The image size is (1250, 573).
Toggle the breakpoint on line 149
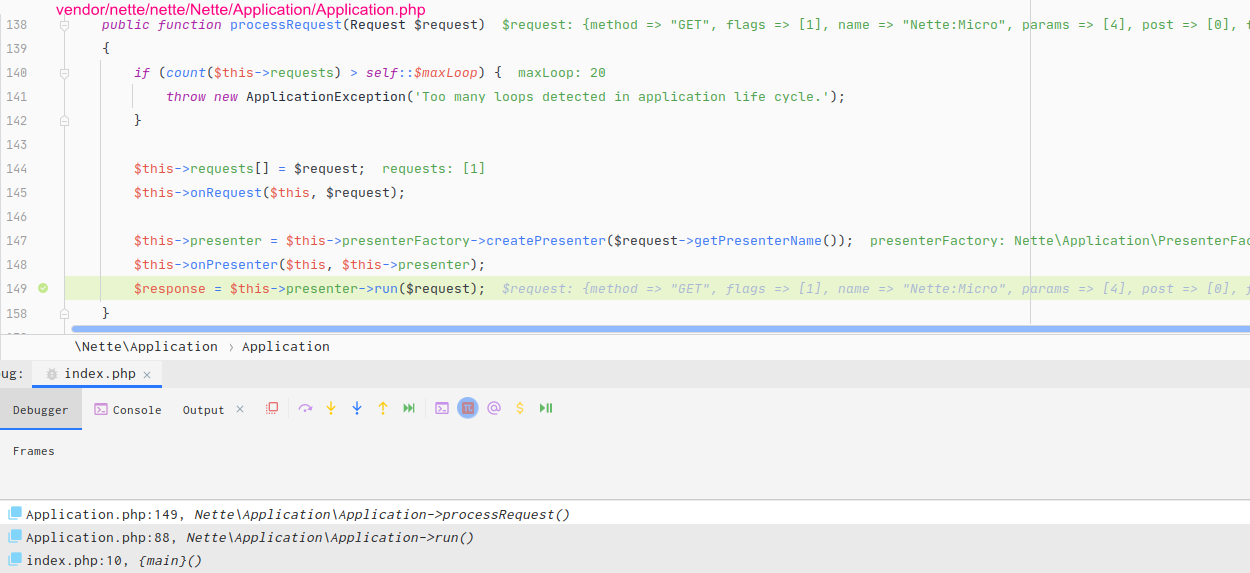43,288
